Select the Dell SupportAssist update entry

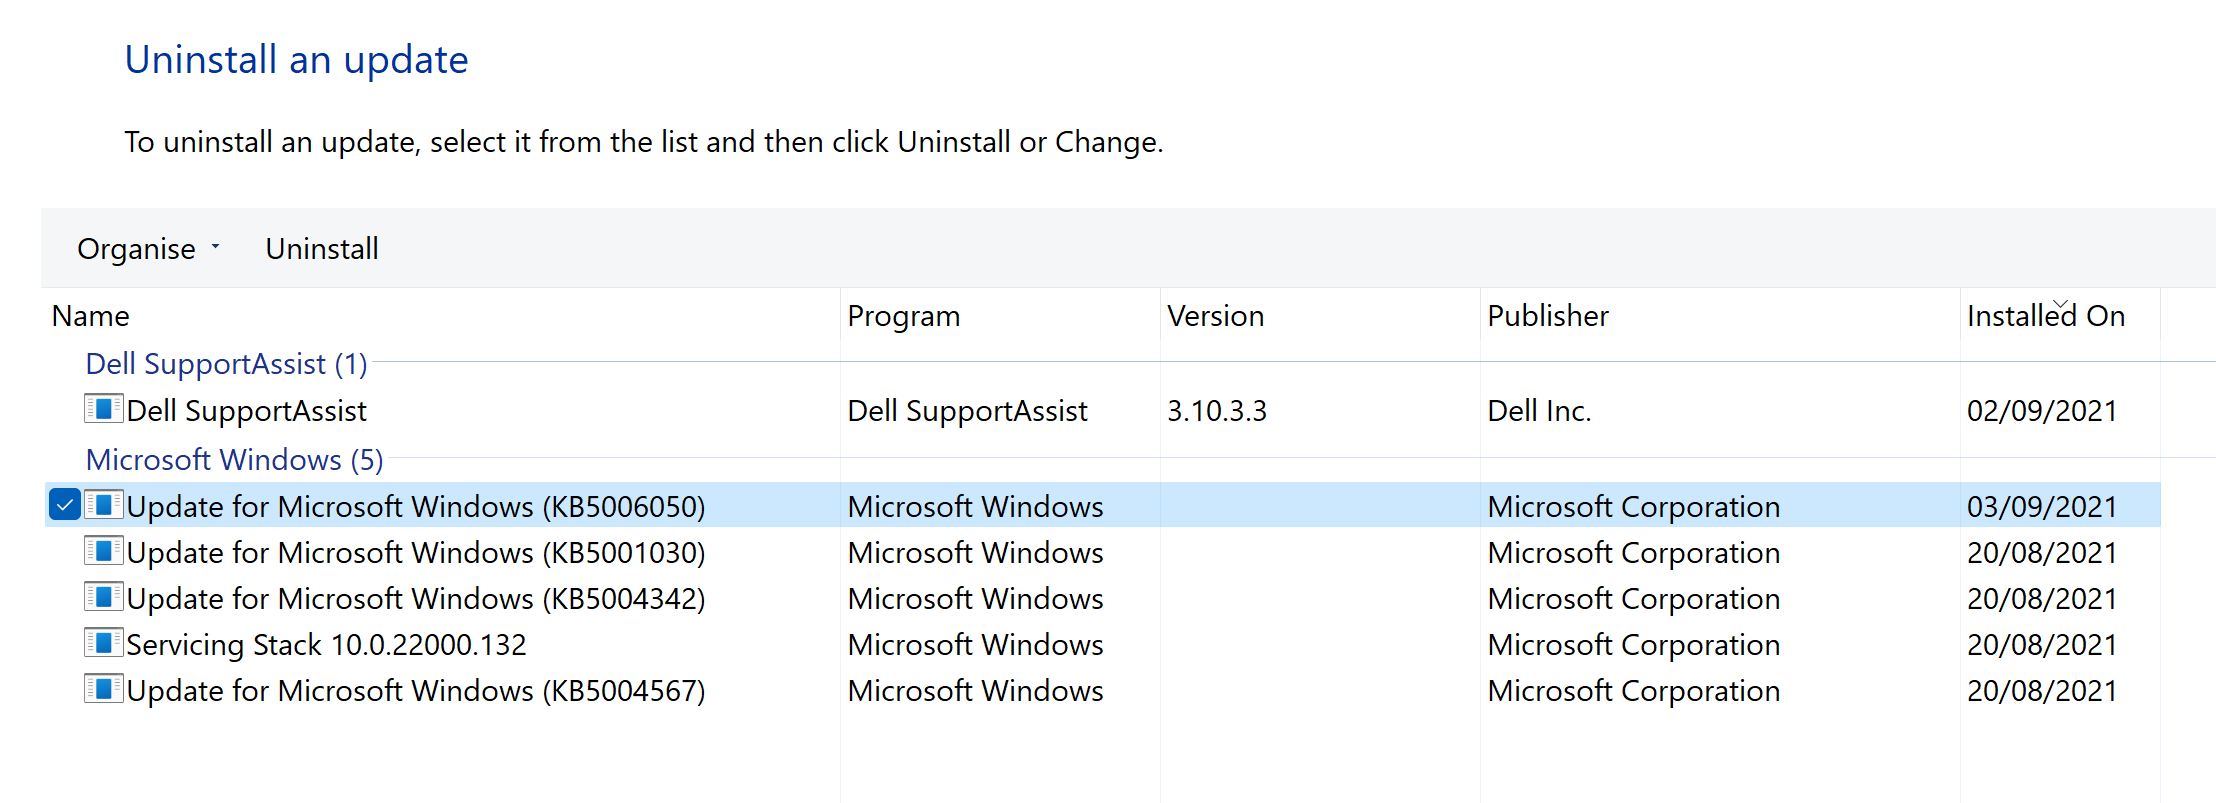[x=247, y=411]
